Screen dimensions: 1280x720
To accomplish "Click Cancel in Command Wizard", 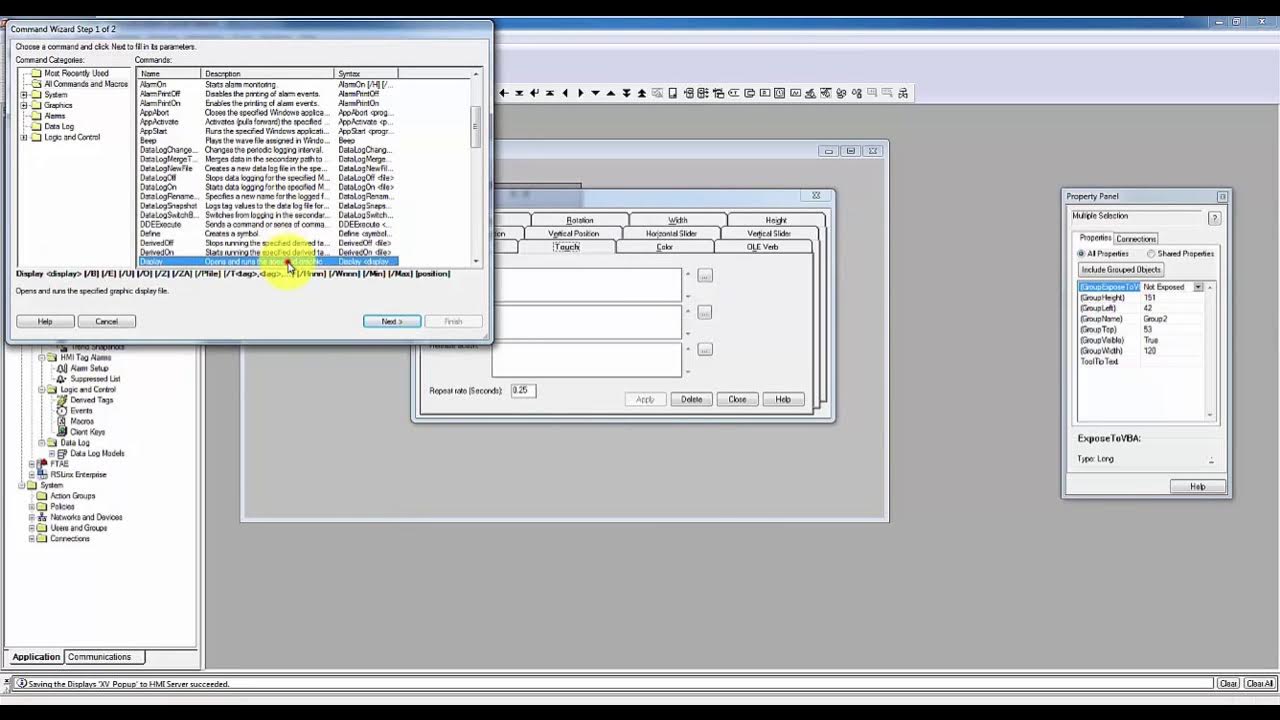I will pos(106,321).
